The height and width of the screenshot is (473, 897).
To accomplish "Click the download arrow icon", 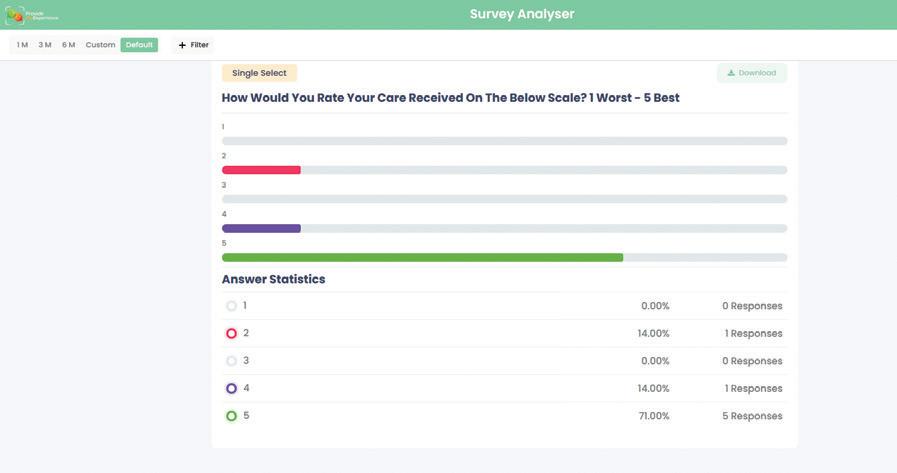I will (x=731, y=73).
